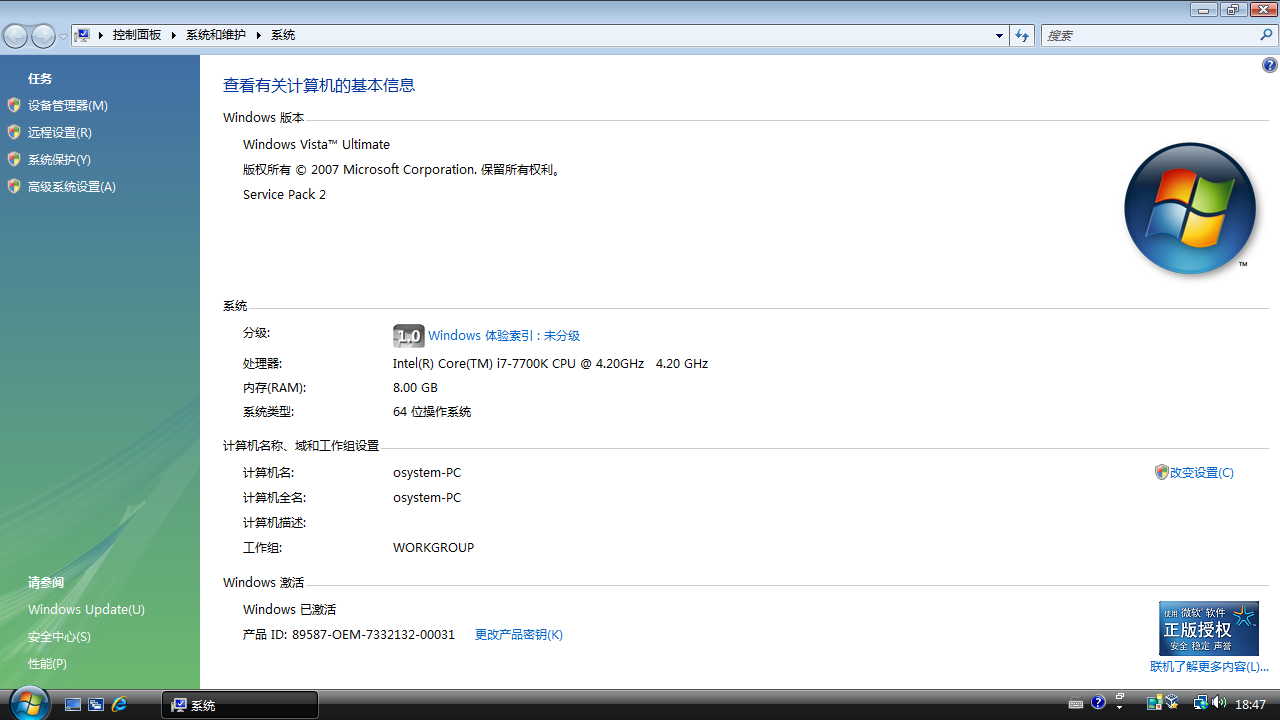
Task: Open the Windows 体验索引: 未分级 link
Action: [504, 336]
